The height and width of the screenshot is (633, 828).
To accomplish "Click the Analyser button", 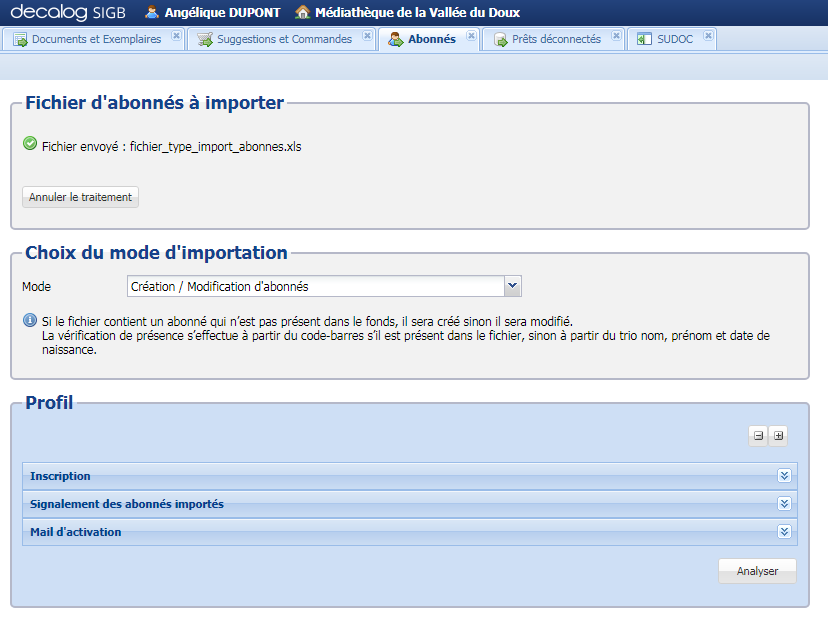I will point(756,570).
